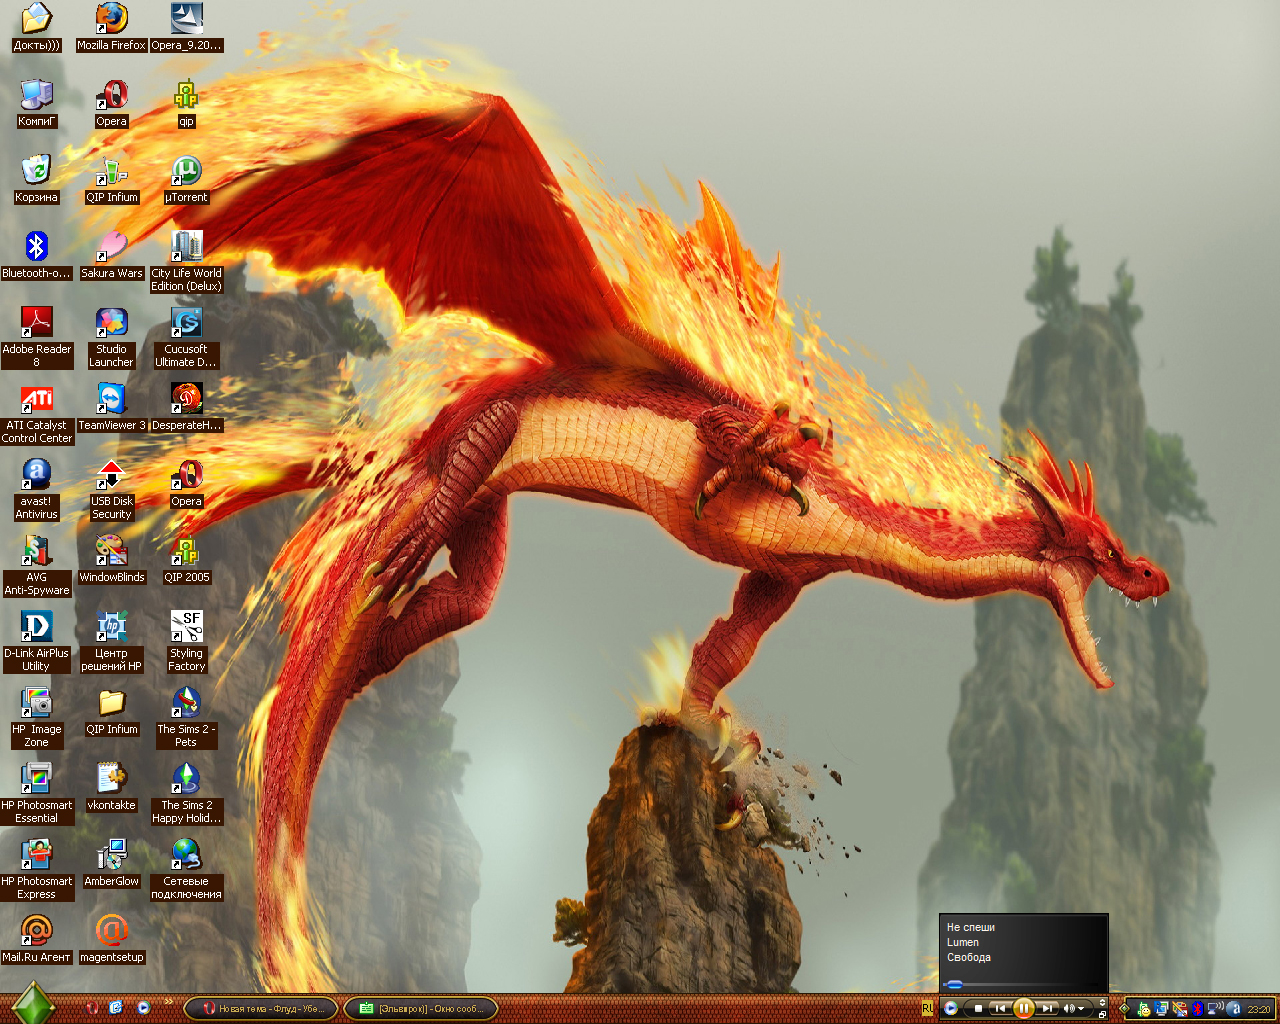Open the Компиг computer icon
Viewport: 1280px width, 1024px height.
tap(36, 103)
